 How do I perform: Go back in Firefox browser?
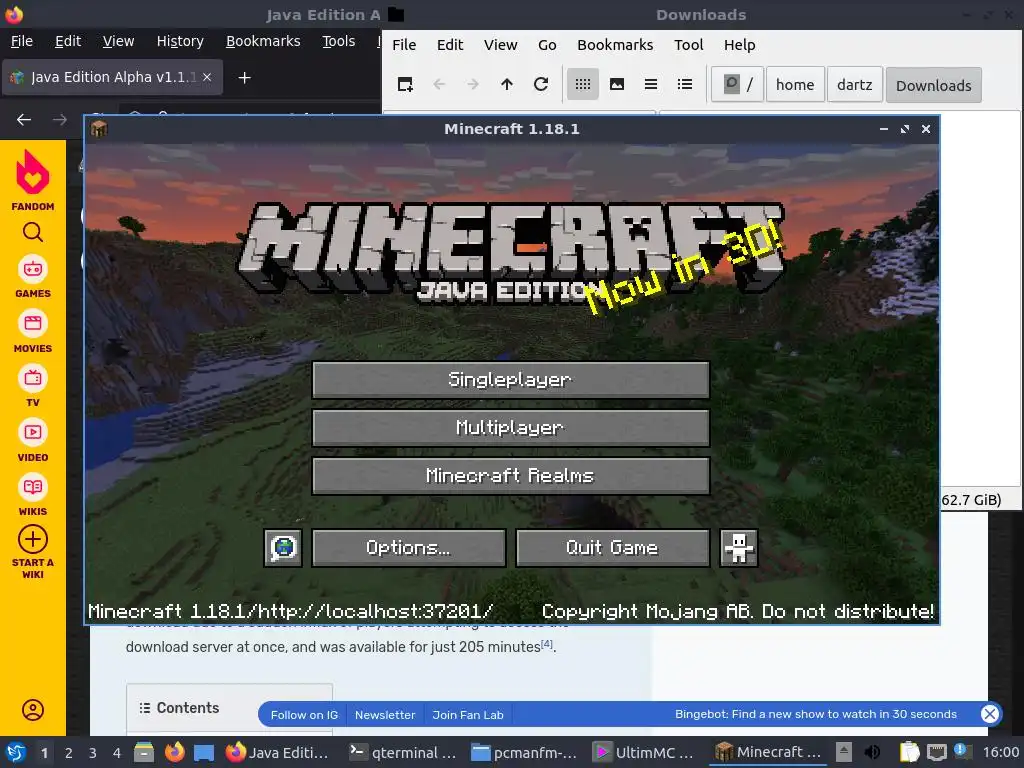pos(24,120)
